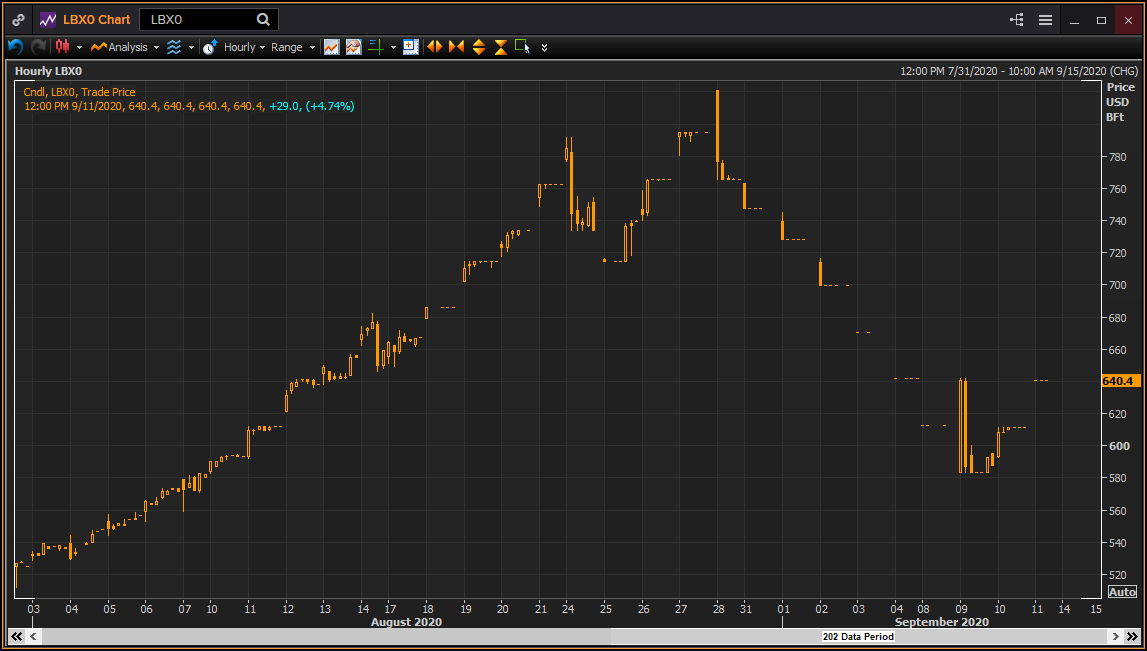Click the expand horizontally arrows icon

(435, 47)
